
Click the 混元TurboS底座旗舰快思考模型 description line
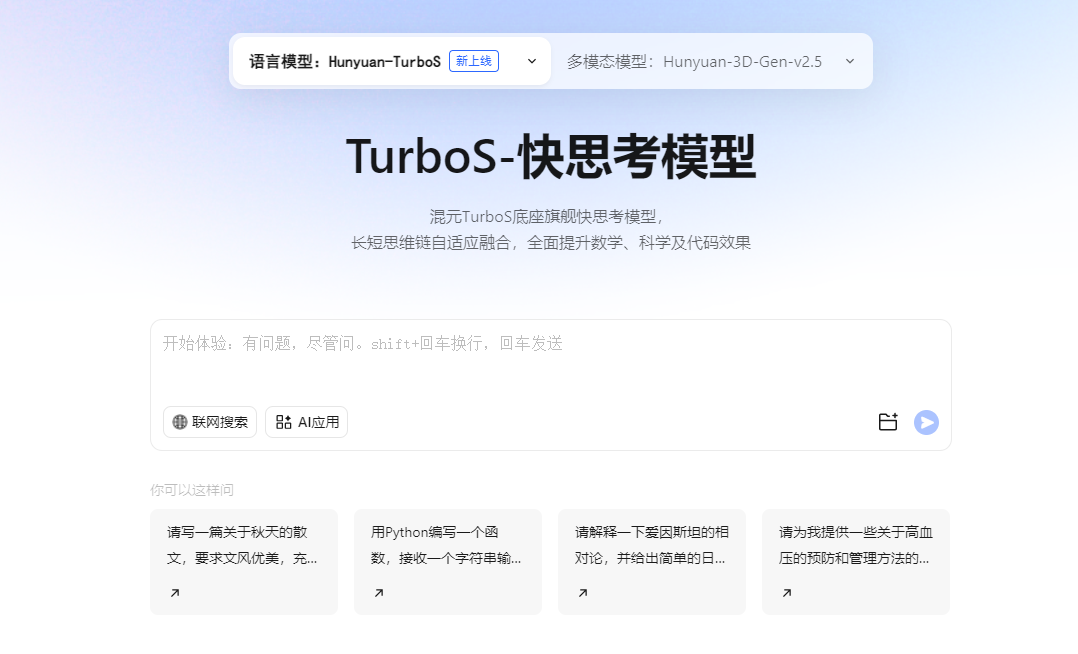tap(547, 217)
